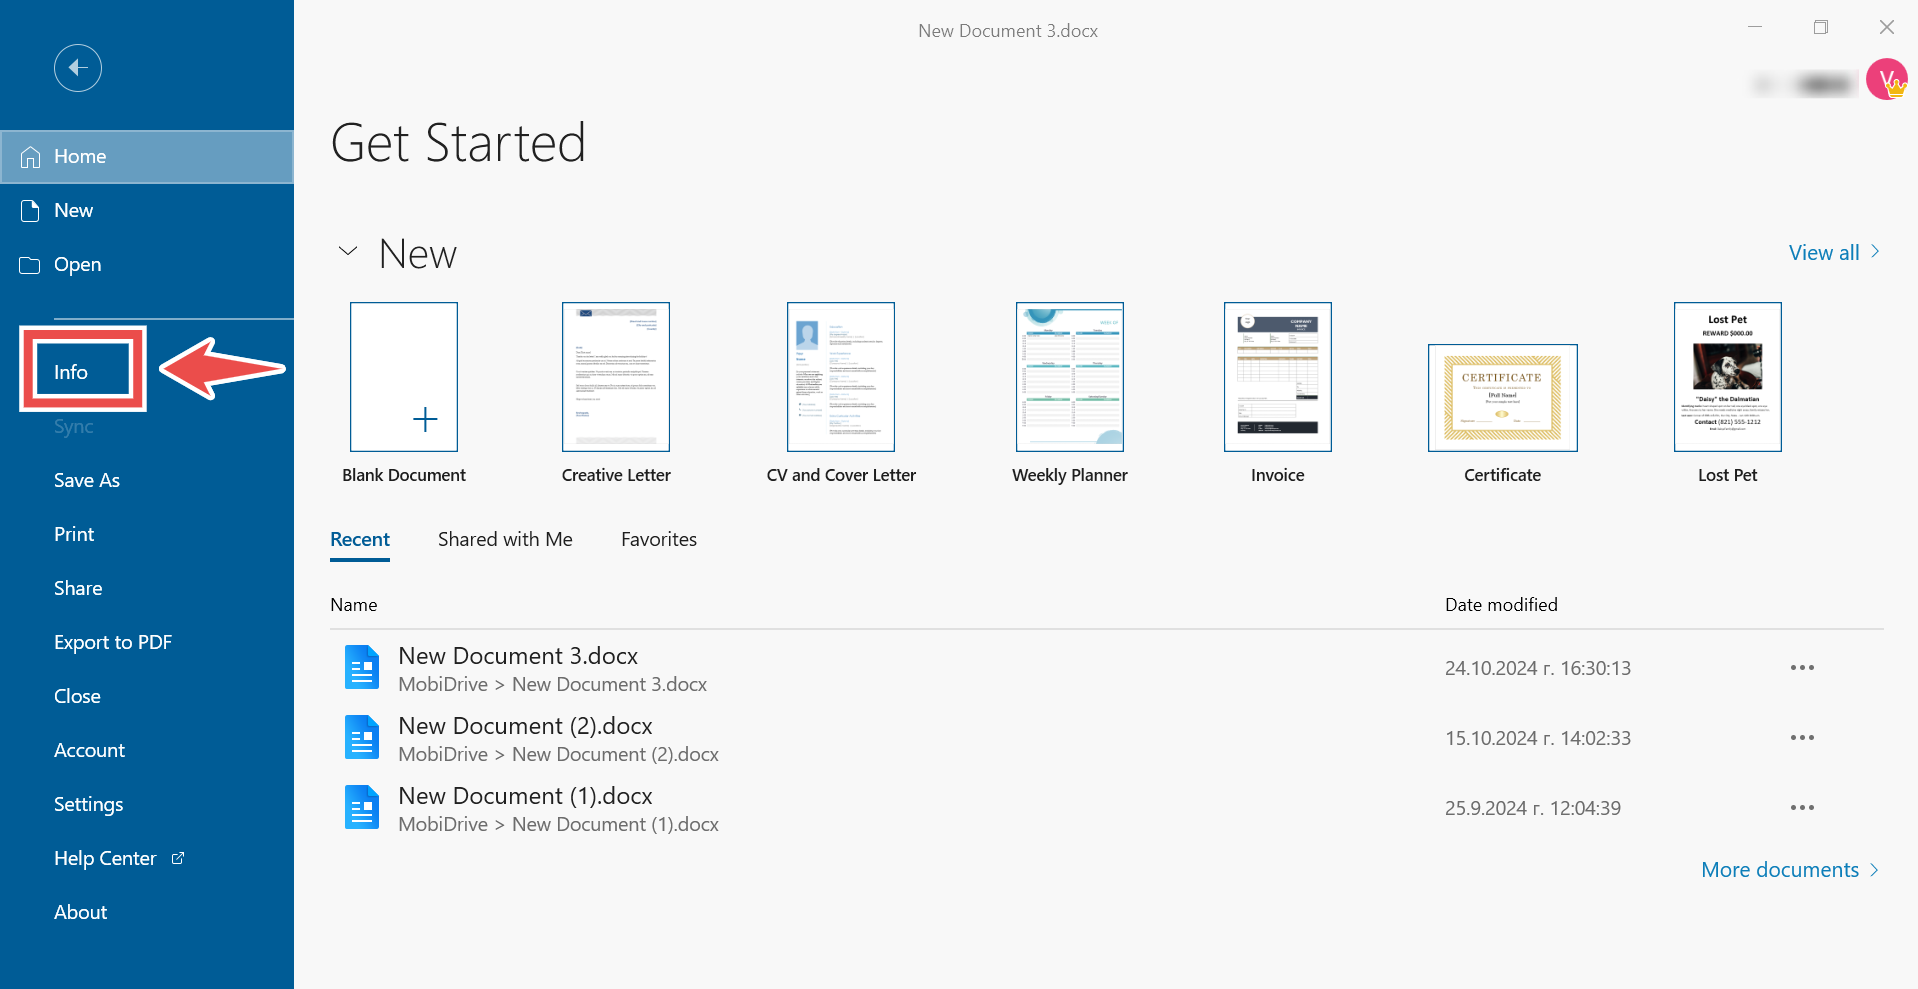
Task: Select Save As in the sidebar
Action: [x=87, y=480]
